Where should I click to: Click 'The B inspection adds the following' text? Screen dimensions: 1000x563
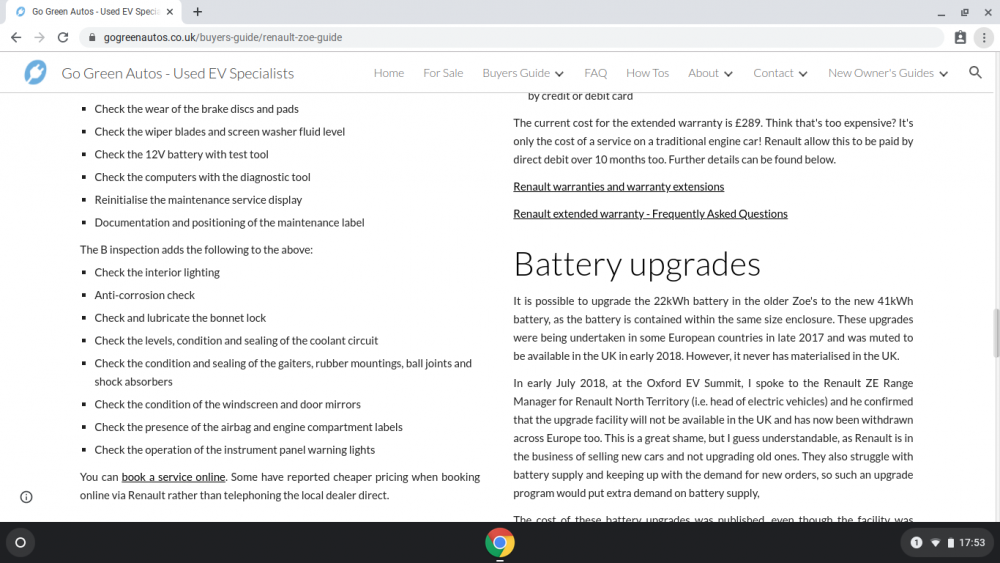(x=196, y=249)
